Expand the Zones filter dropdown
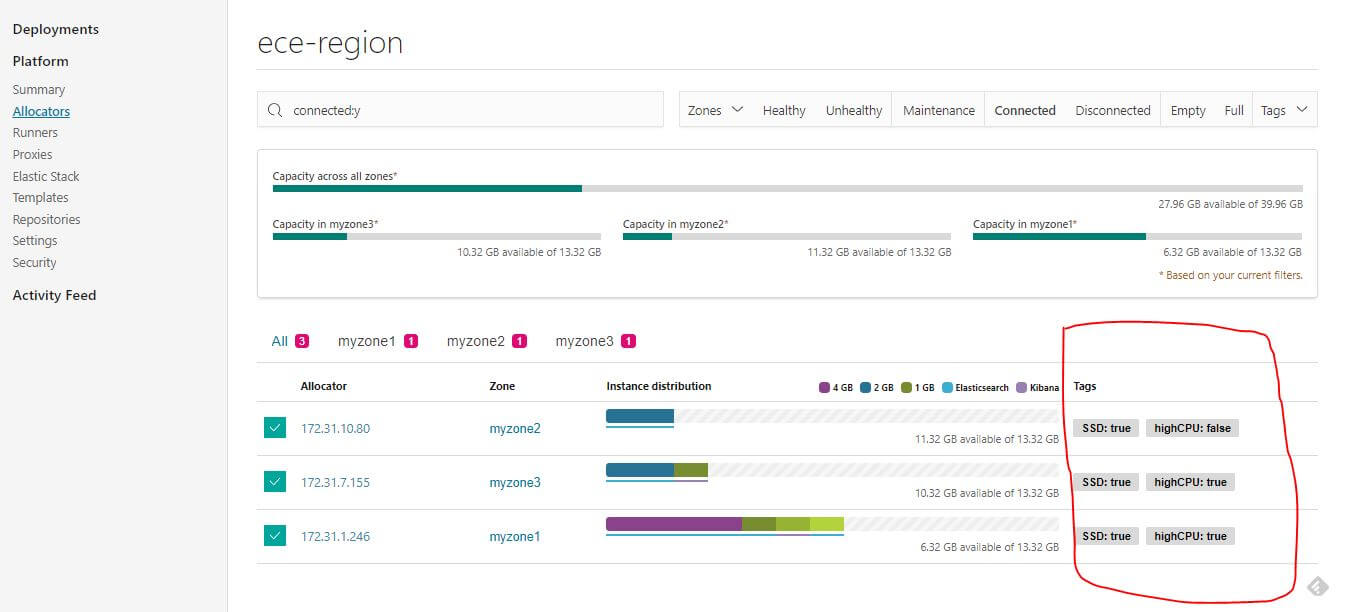This screenshot has width=1346, height=612. click(x=715, y=110)
